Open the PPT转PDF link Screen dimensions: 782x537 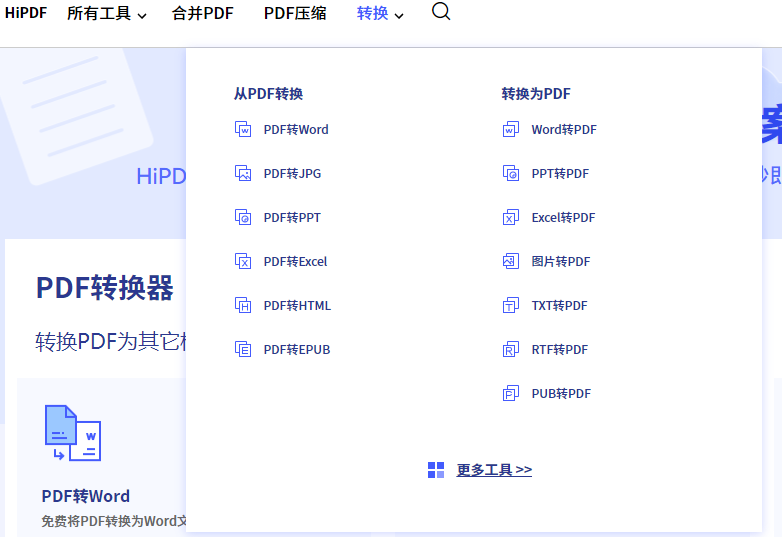(560, 174)
